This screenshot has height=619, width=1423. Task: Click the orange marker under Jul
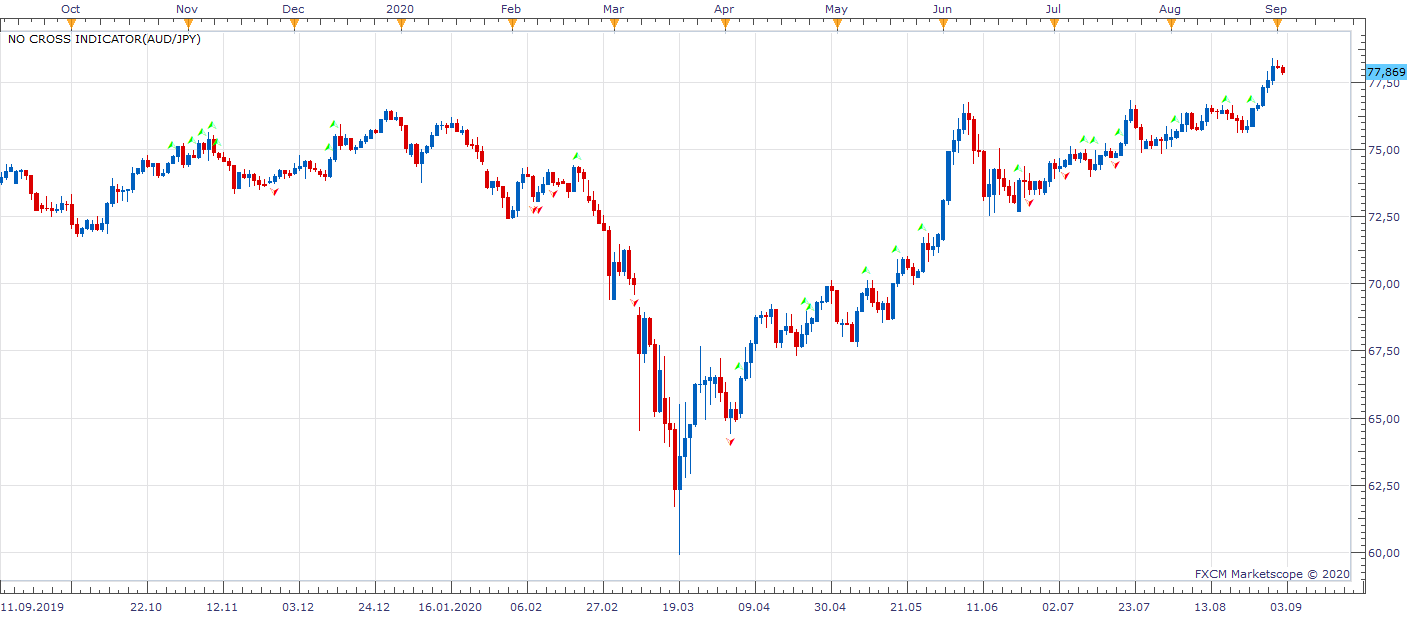tap(1053, 24)
